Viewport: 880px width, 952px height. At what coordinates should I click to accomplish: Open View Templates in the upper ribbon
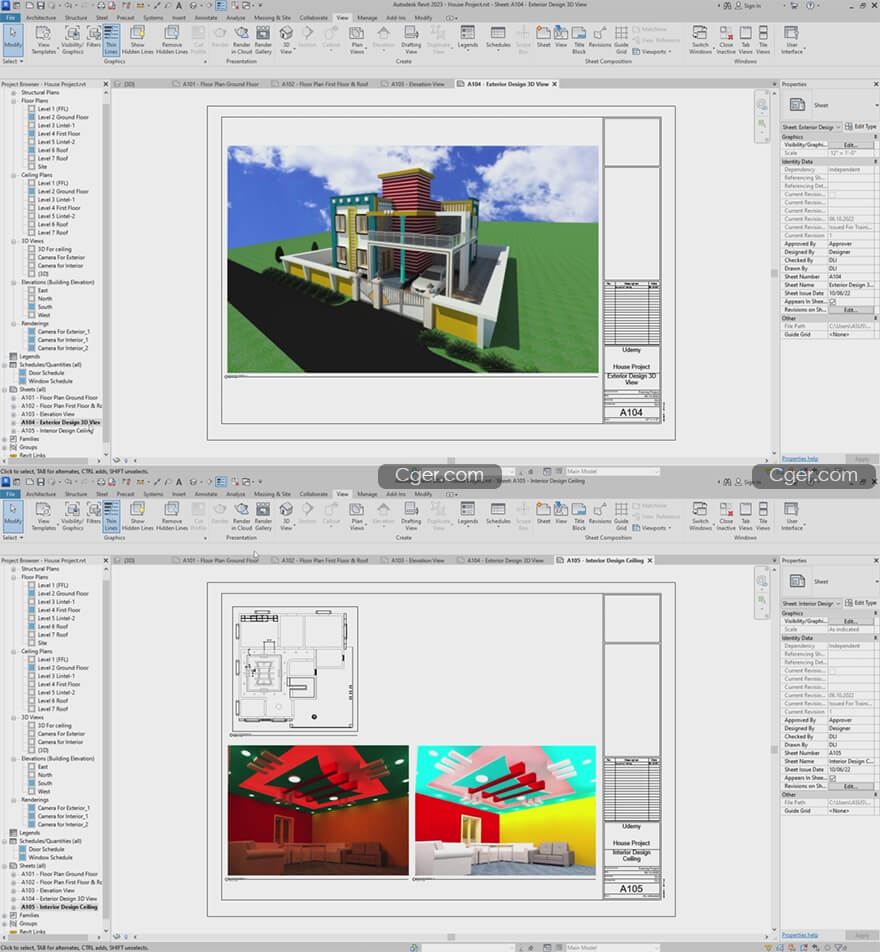[44, 40]
